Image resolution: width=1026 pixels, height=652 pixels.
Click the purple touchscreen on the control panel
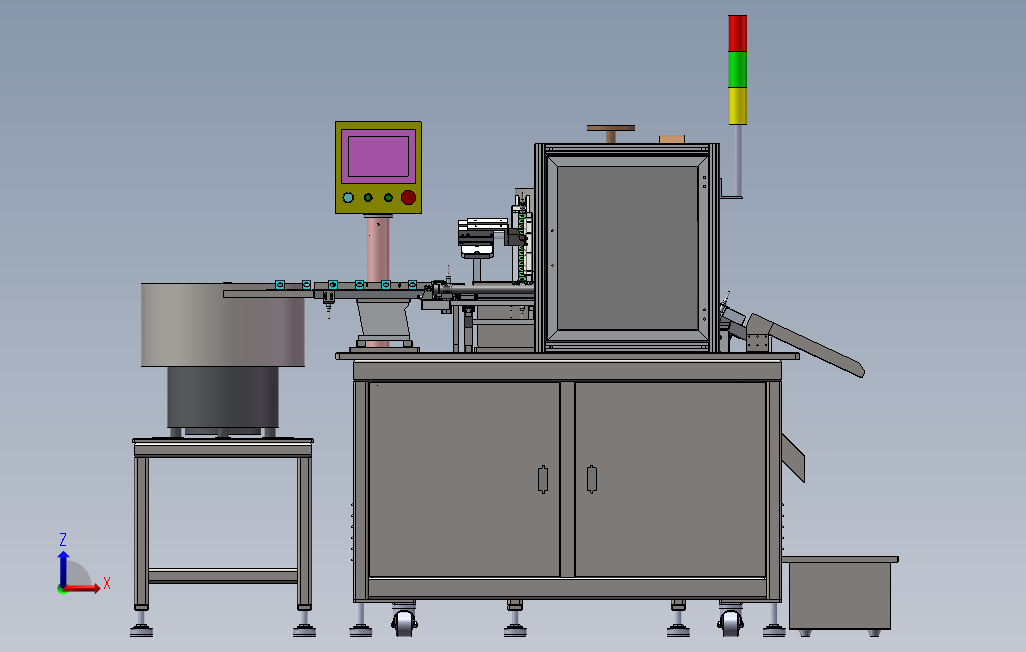coord(378,156)
